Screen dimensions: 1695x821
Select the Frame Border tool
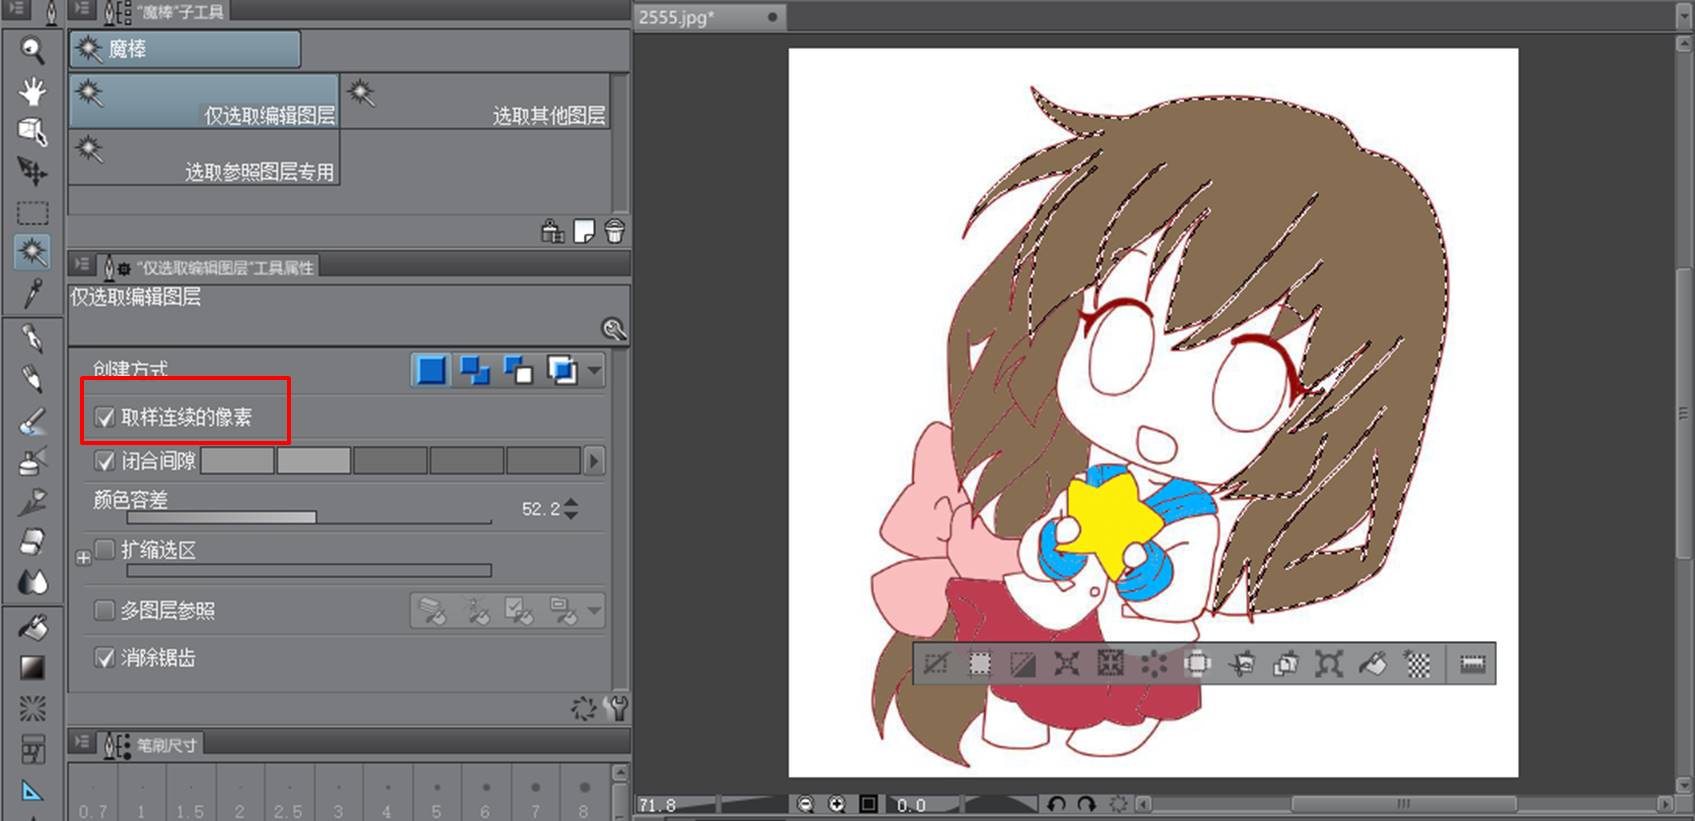pyautogui.click(x=32, y=749)
